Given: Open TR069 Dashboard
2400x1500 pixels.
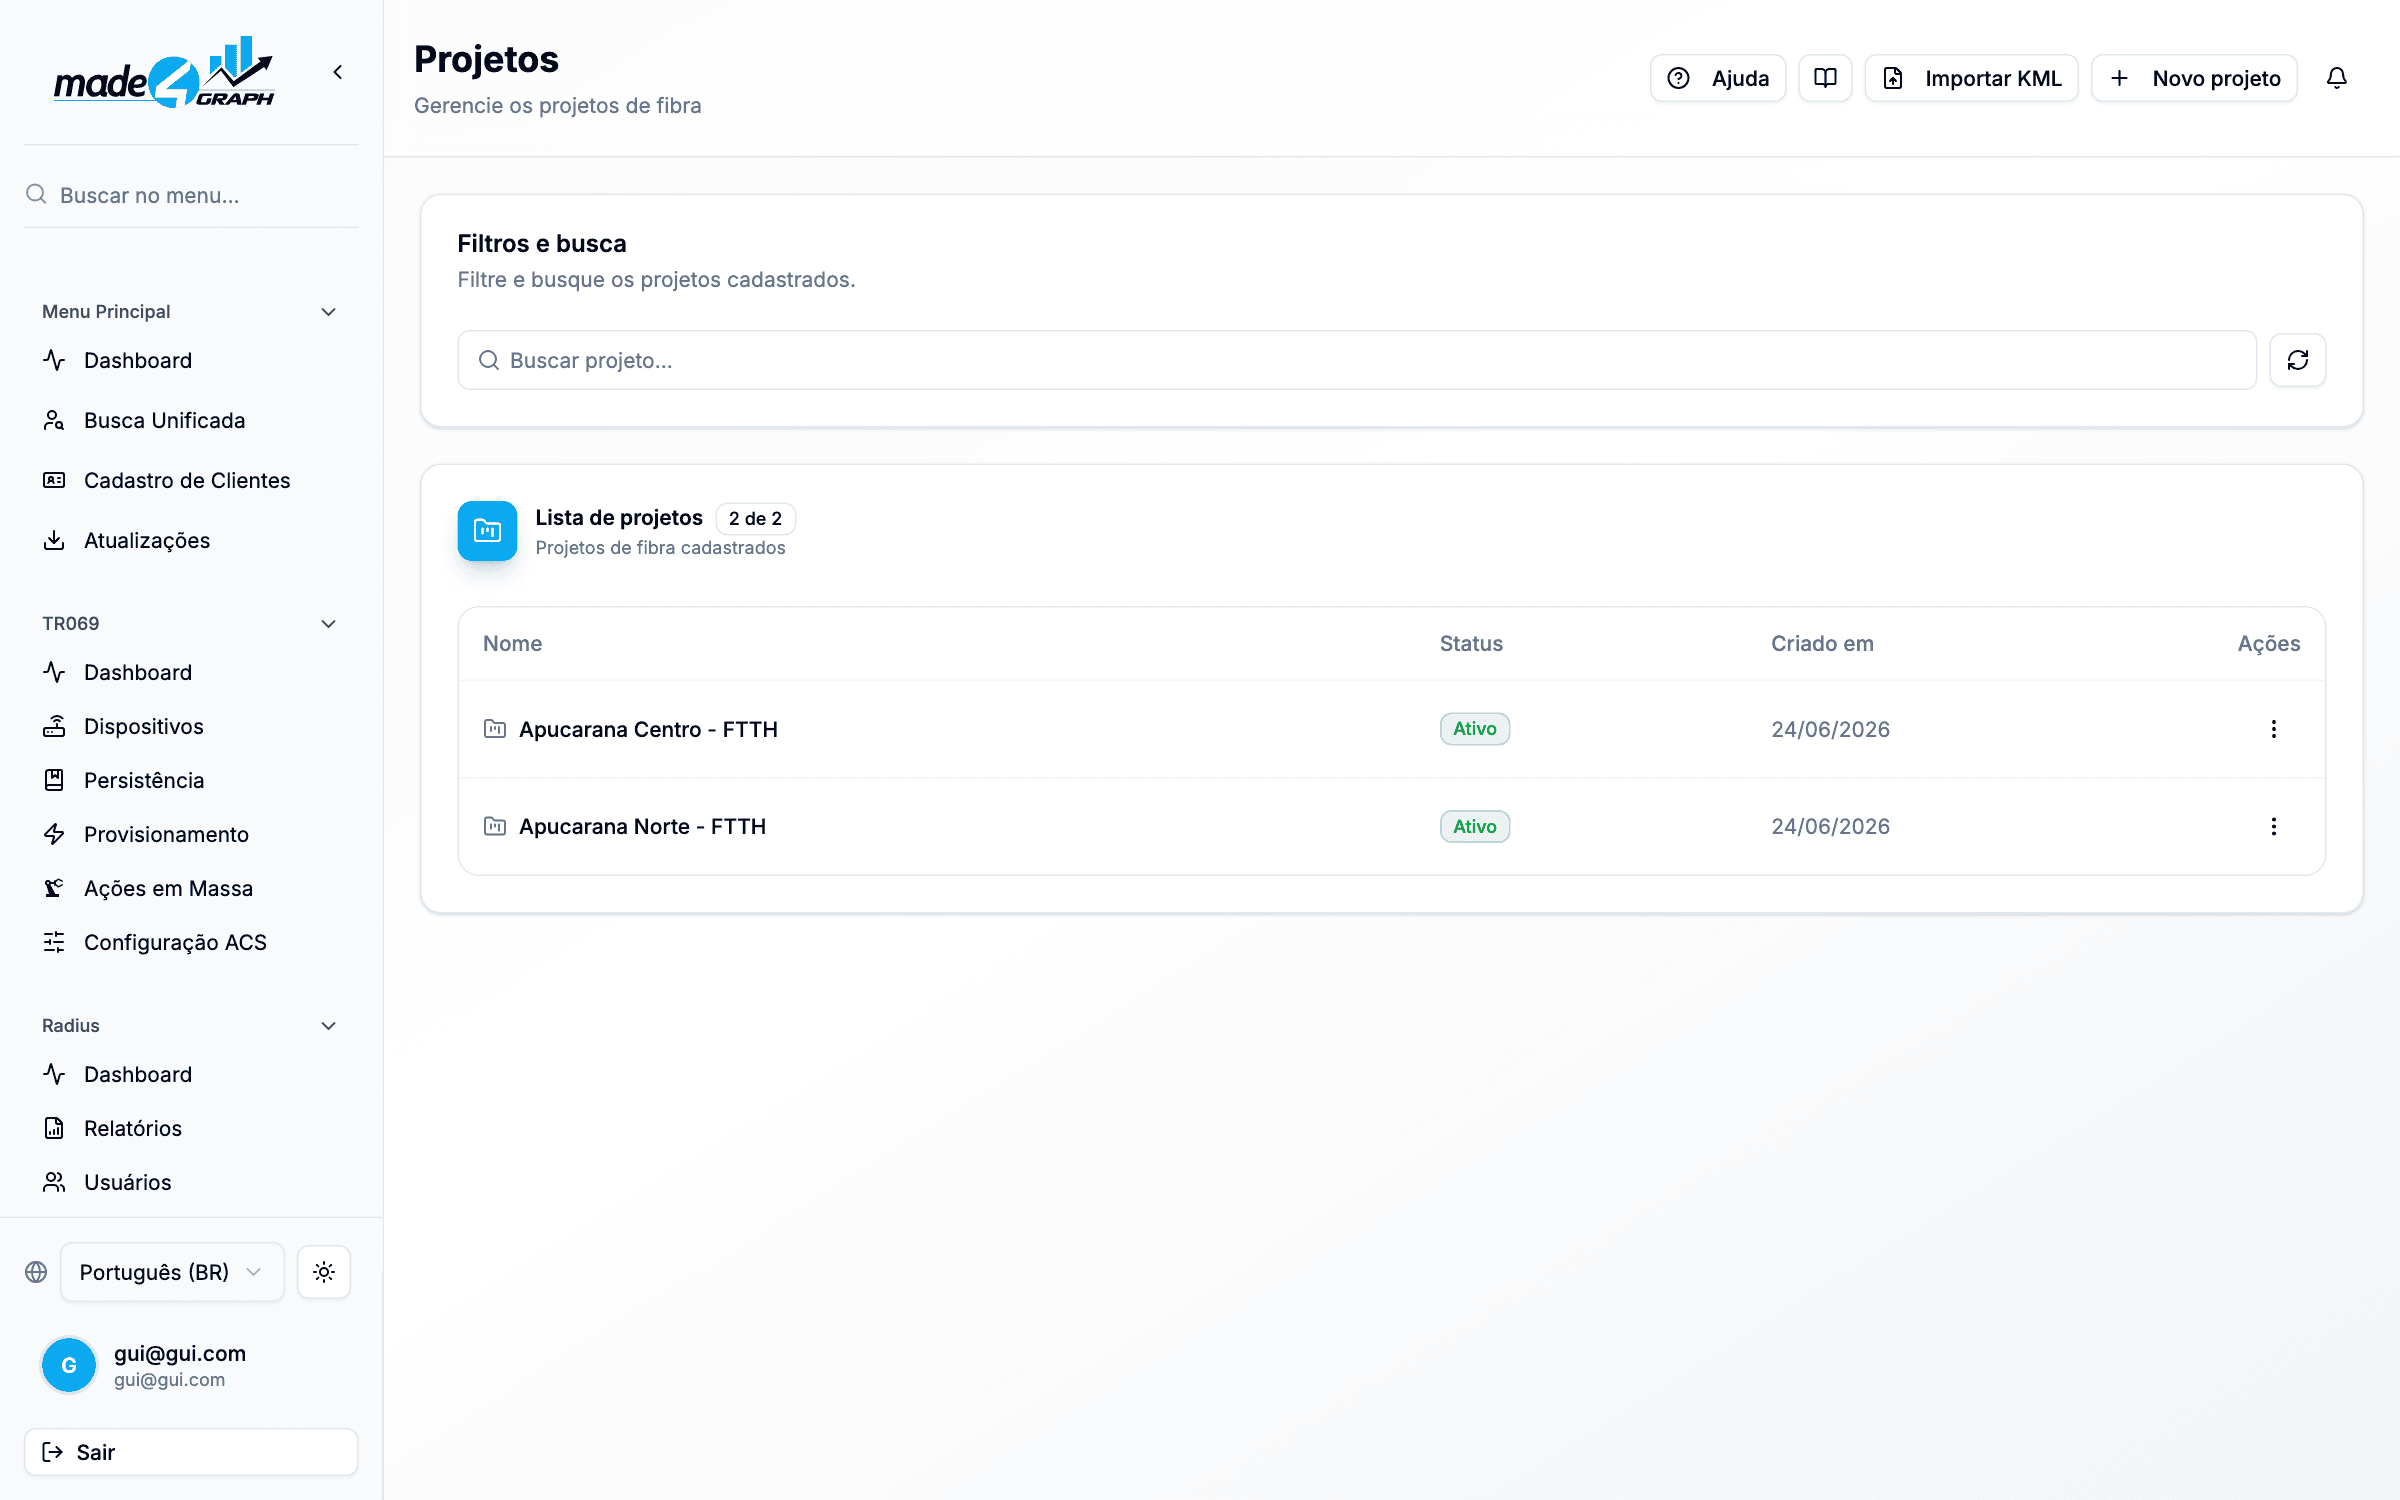Looking at the screenshot, I should pyautogui.click(x=190, y=672).
